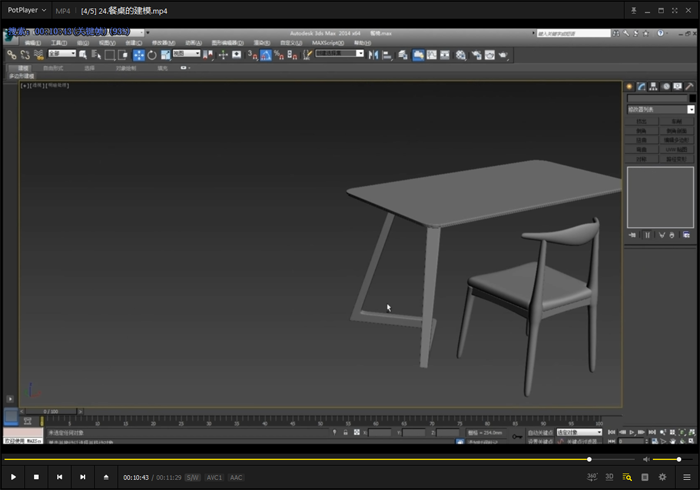Open the PotPlayer settings gear
This screenshot has height=490, width=700.
click(662, 477)
